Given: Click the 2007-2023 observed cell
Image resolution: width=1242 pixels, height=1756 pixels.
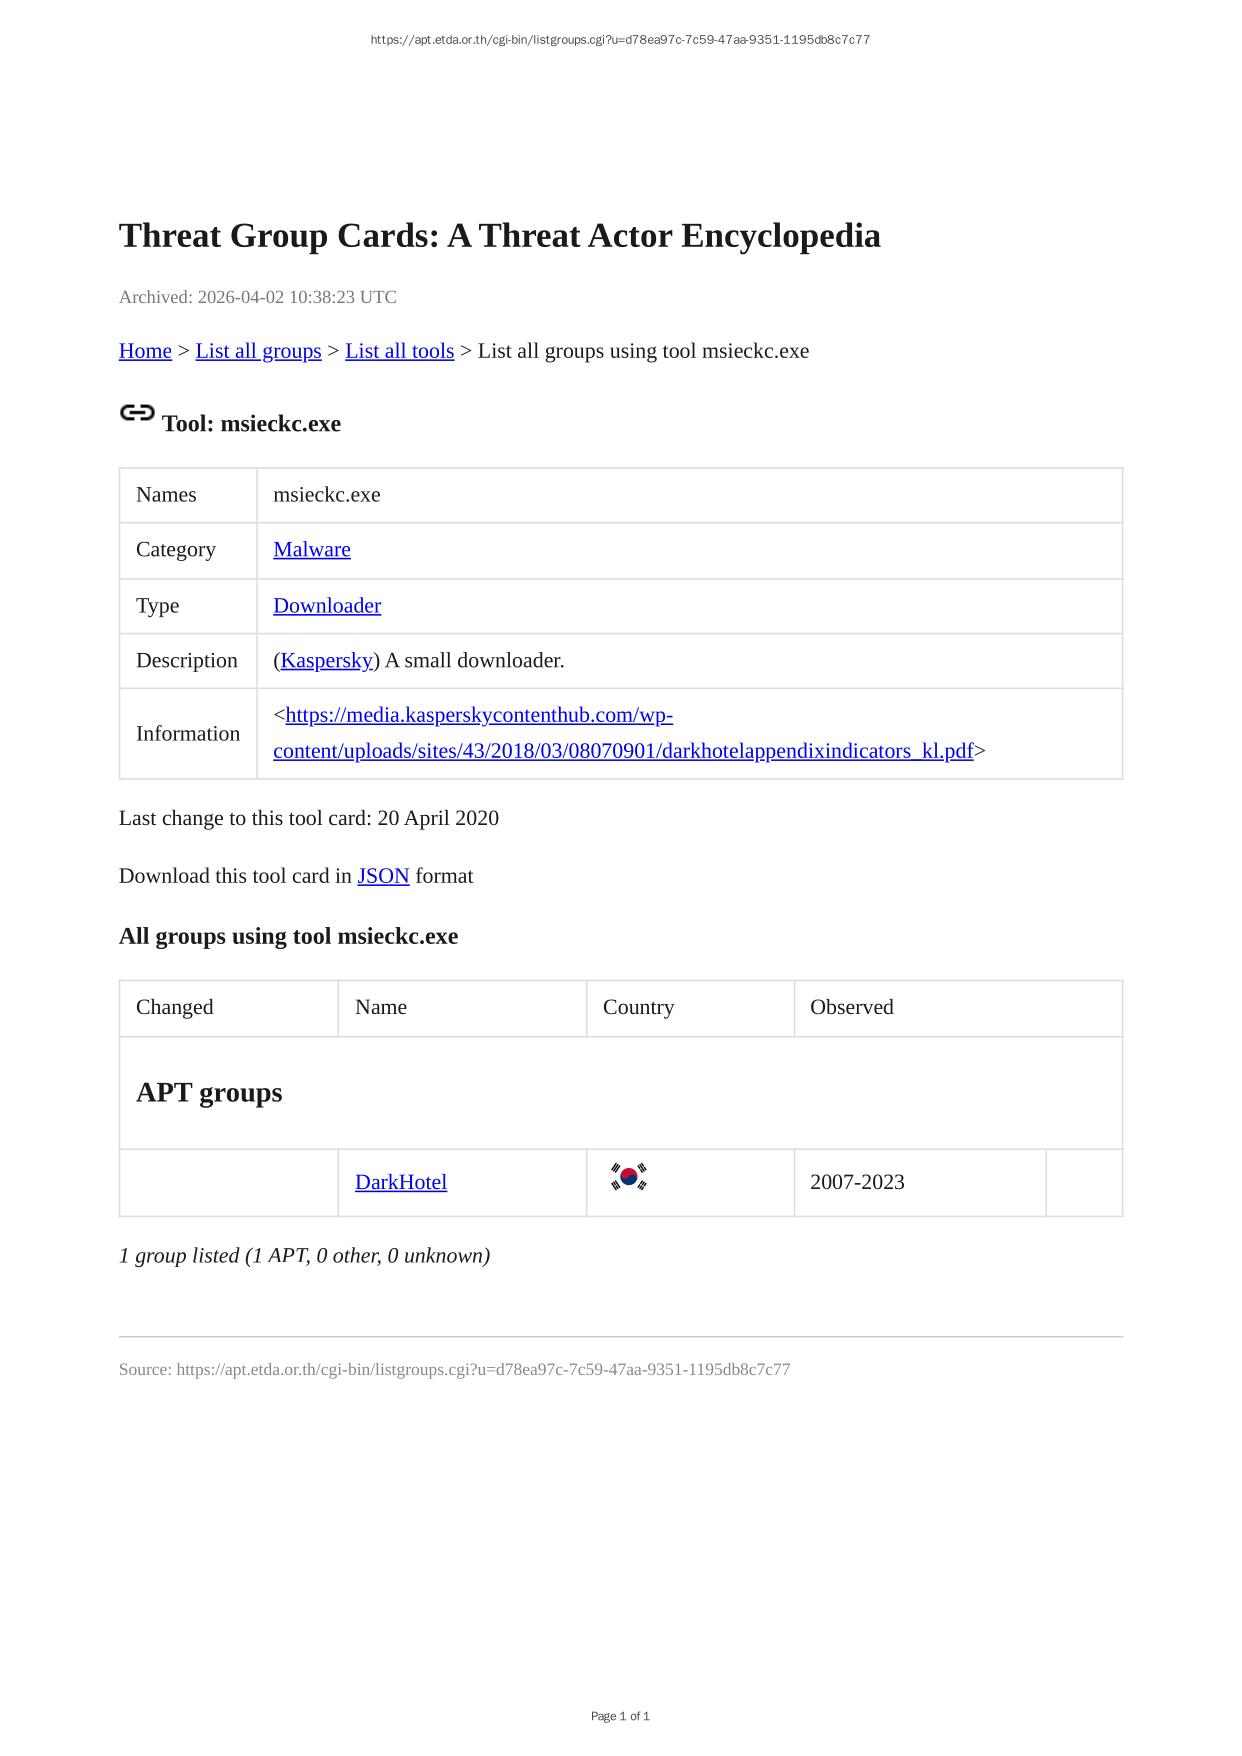Looking at the screenshot, I should click(x=857, y=1183).
